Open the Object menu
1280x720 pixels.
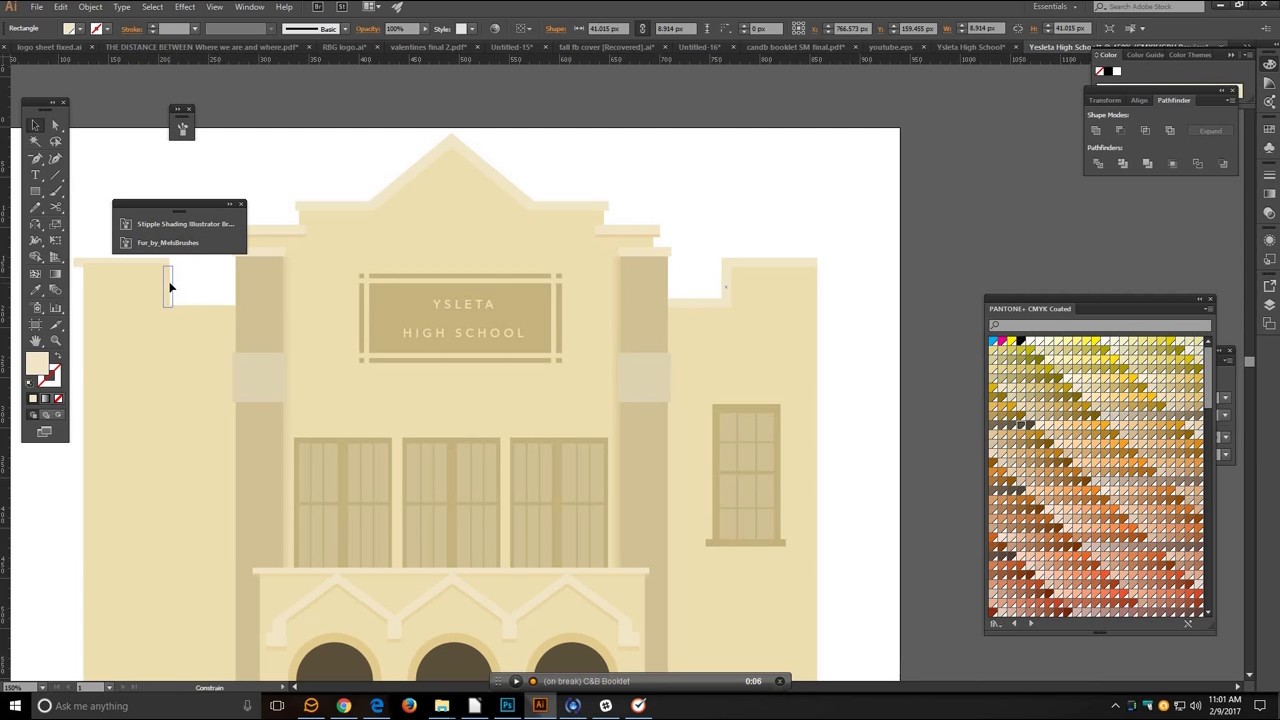90,7
